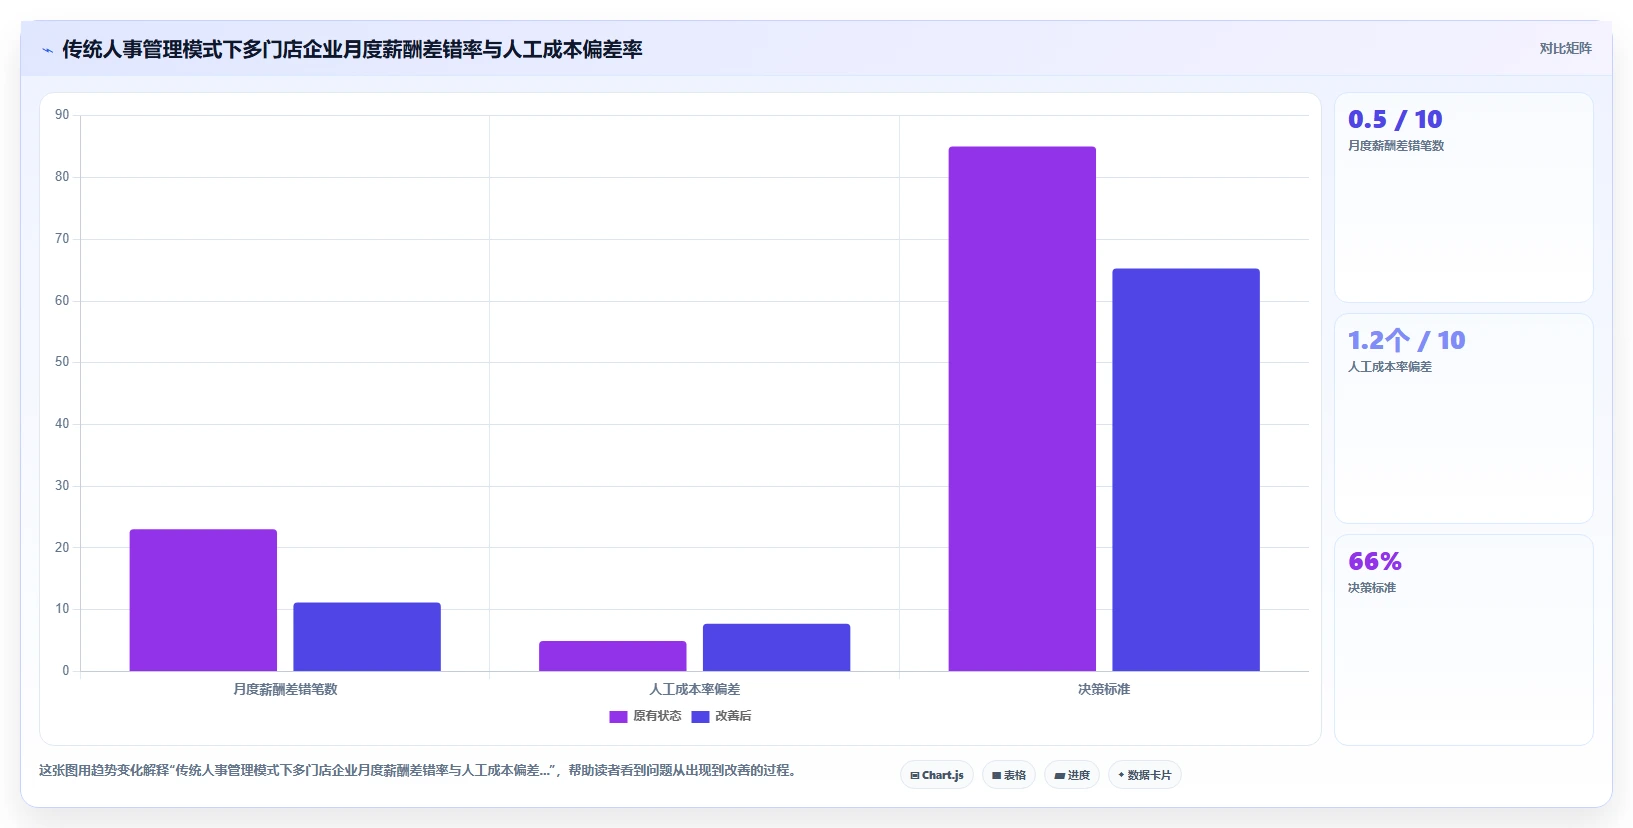Click the 0 y-axis tick label
Image resolution: width=1633 pixels, height=828 pixels.
click(66, 671)
